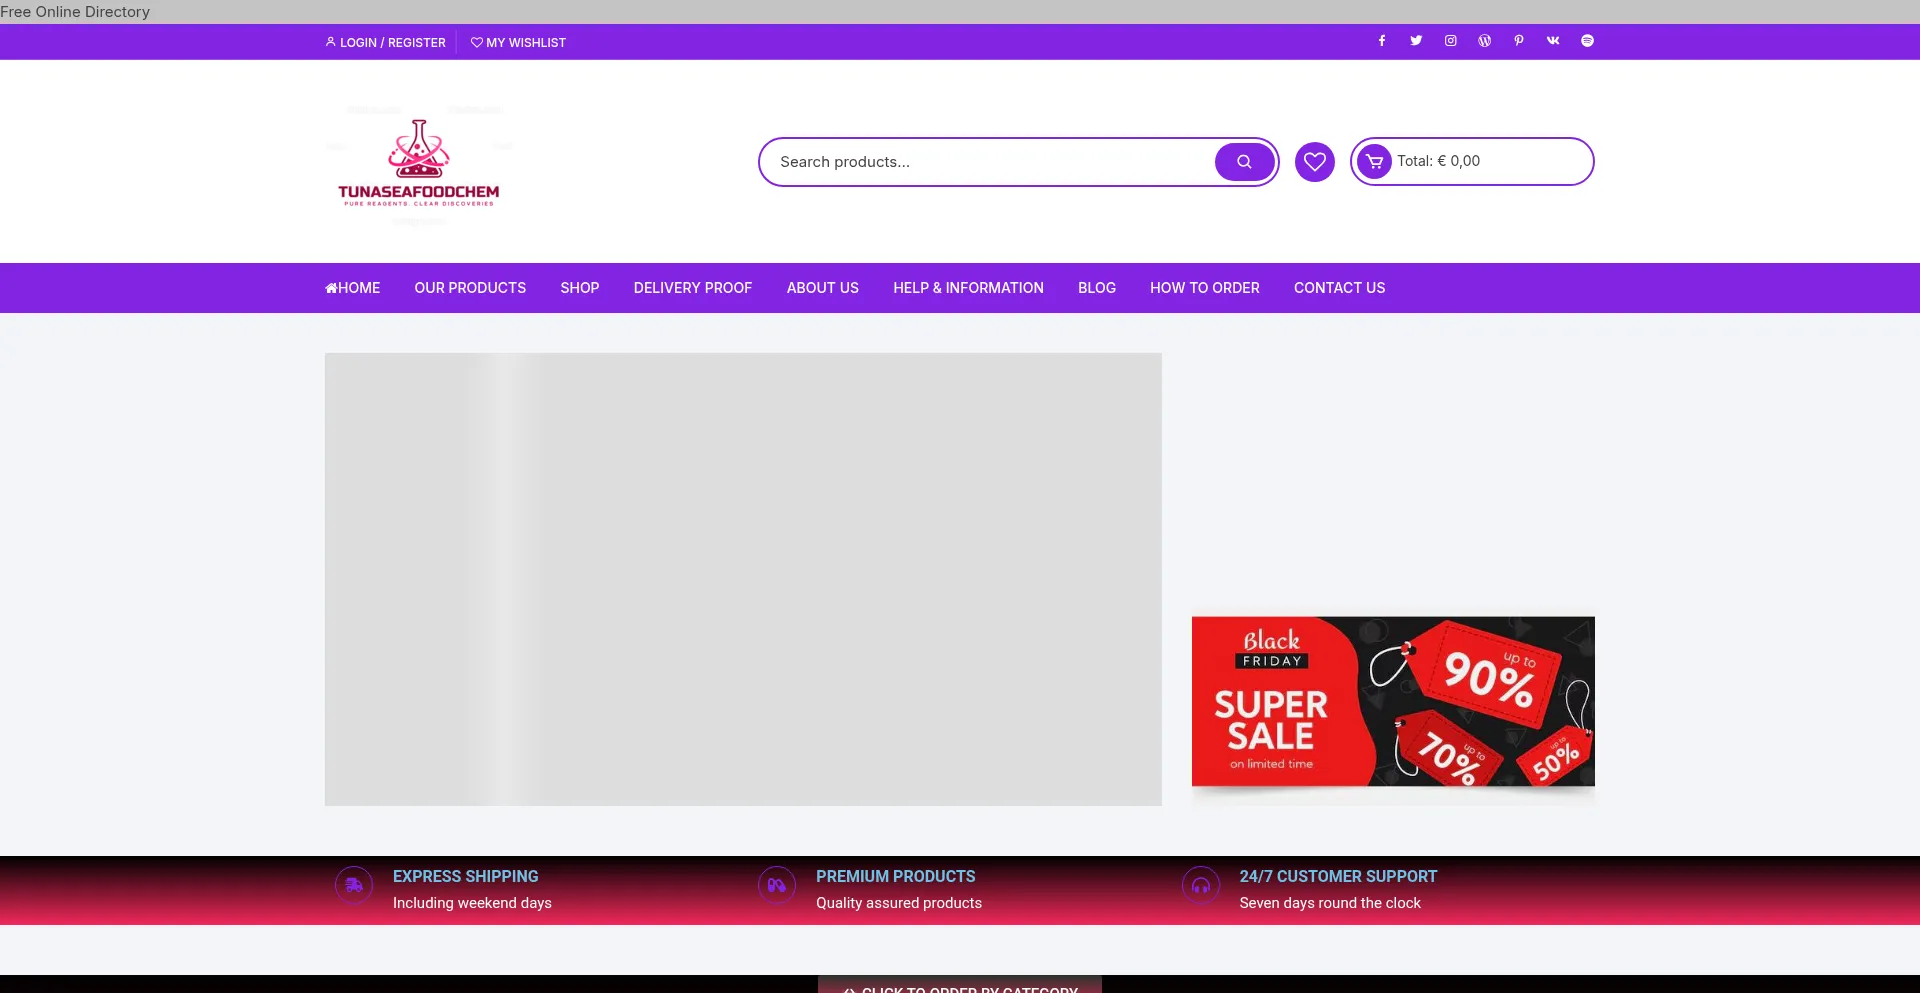Open MY WISHLIST link
1920x993 pixels.
pyautogui.click(x=518, y=42)
